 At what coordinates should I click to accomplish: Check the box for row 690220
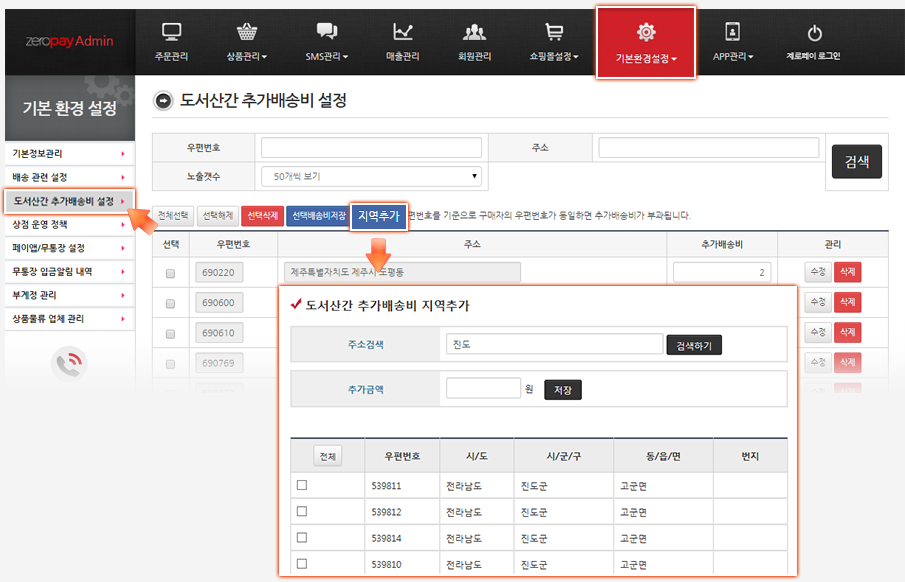point(170,273)
